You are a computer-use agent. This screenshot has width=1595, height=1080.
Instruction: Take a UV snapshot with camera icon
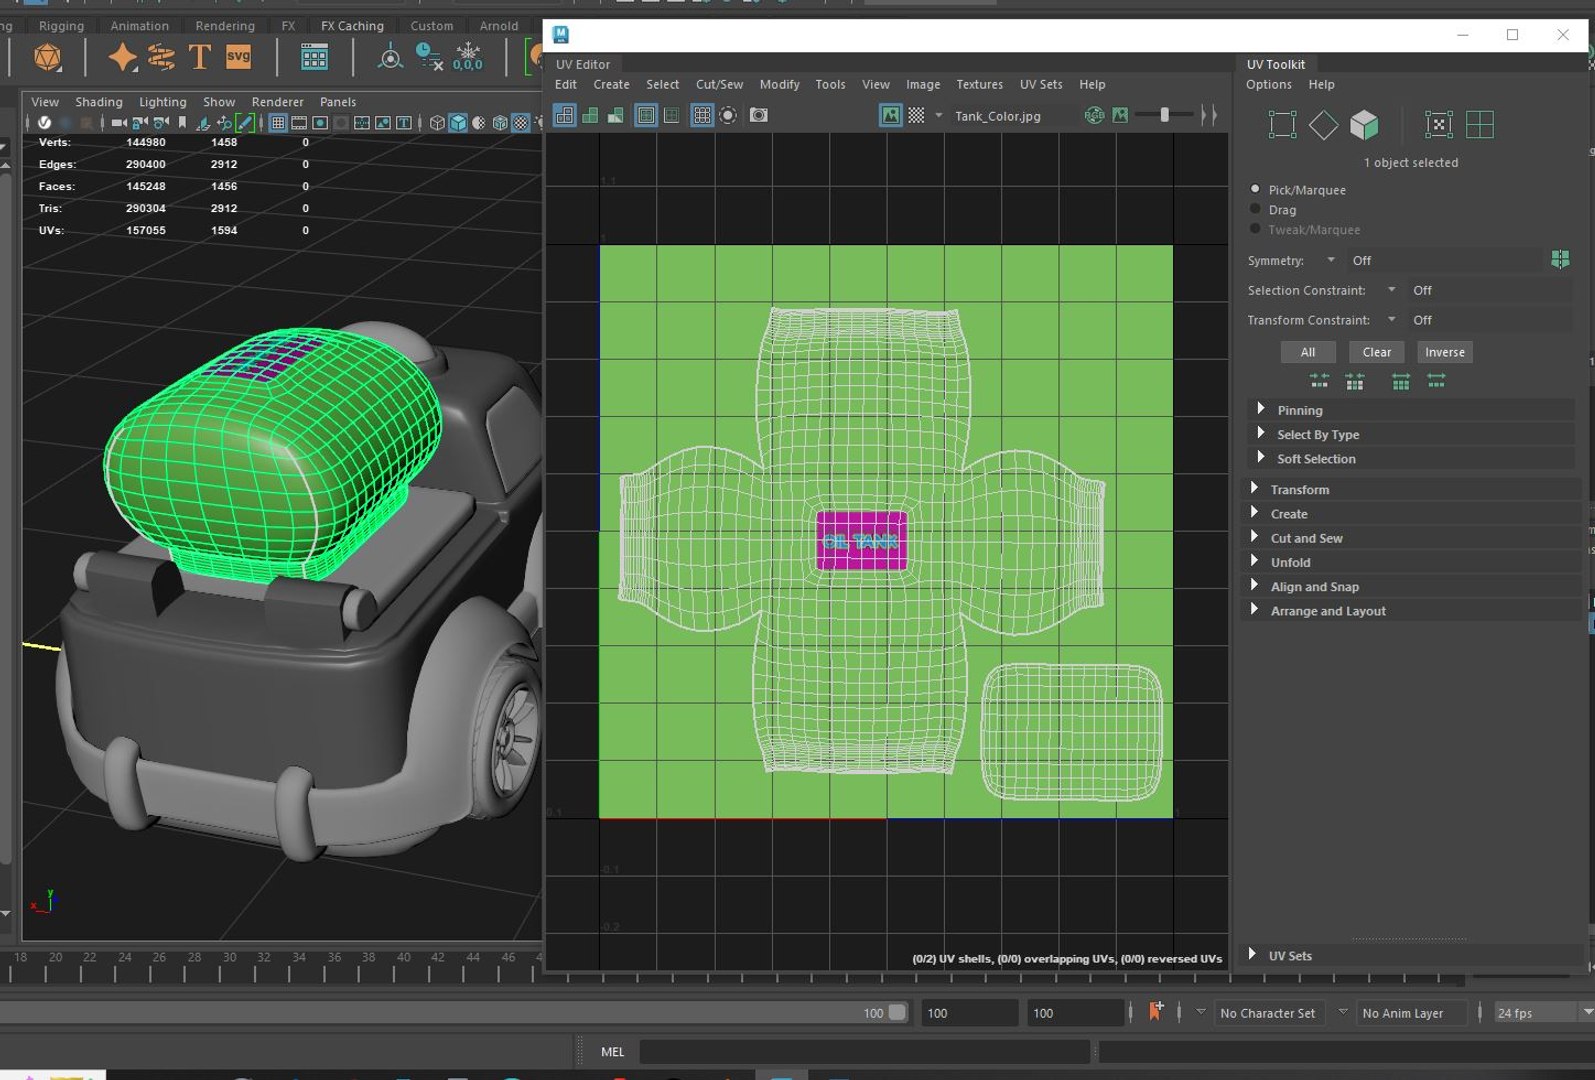pyautogui.click(x=759, y=115)
